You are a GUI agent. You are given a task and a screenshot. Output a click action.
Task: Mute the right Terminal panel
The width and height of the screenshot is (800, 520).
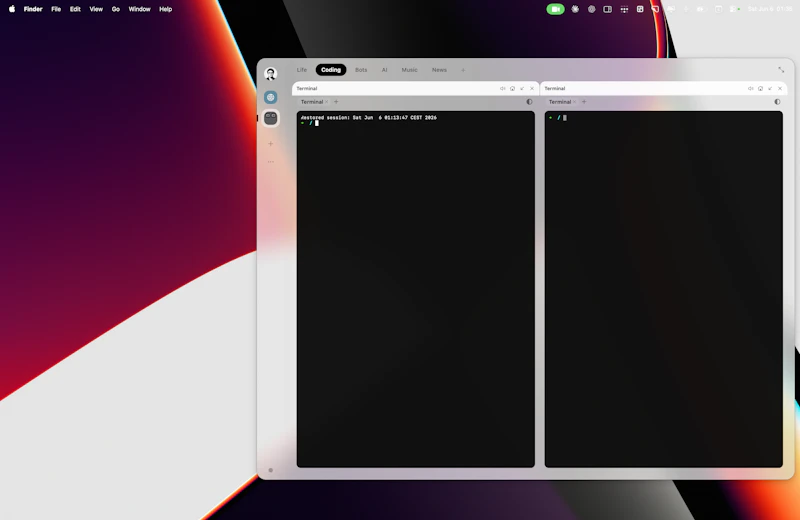pyautogui.click(x=751, y=88)
